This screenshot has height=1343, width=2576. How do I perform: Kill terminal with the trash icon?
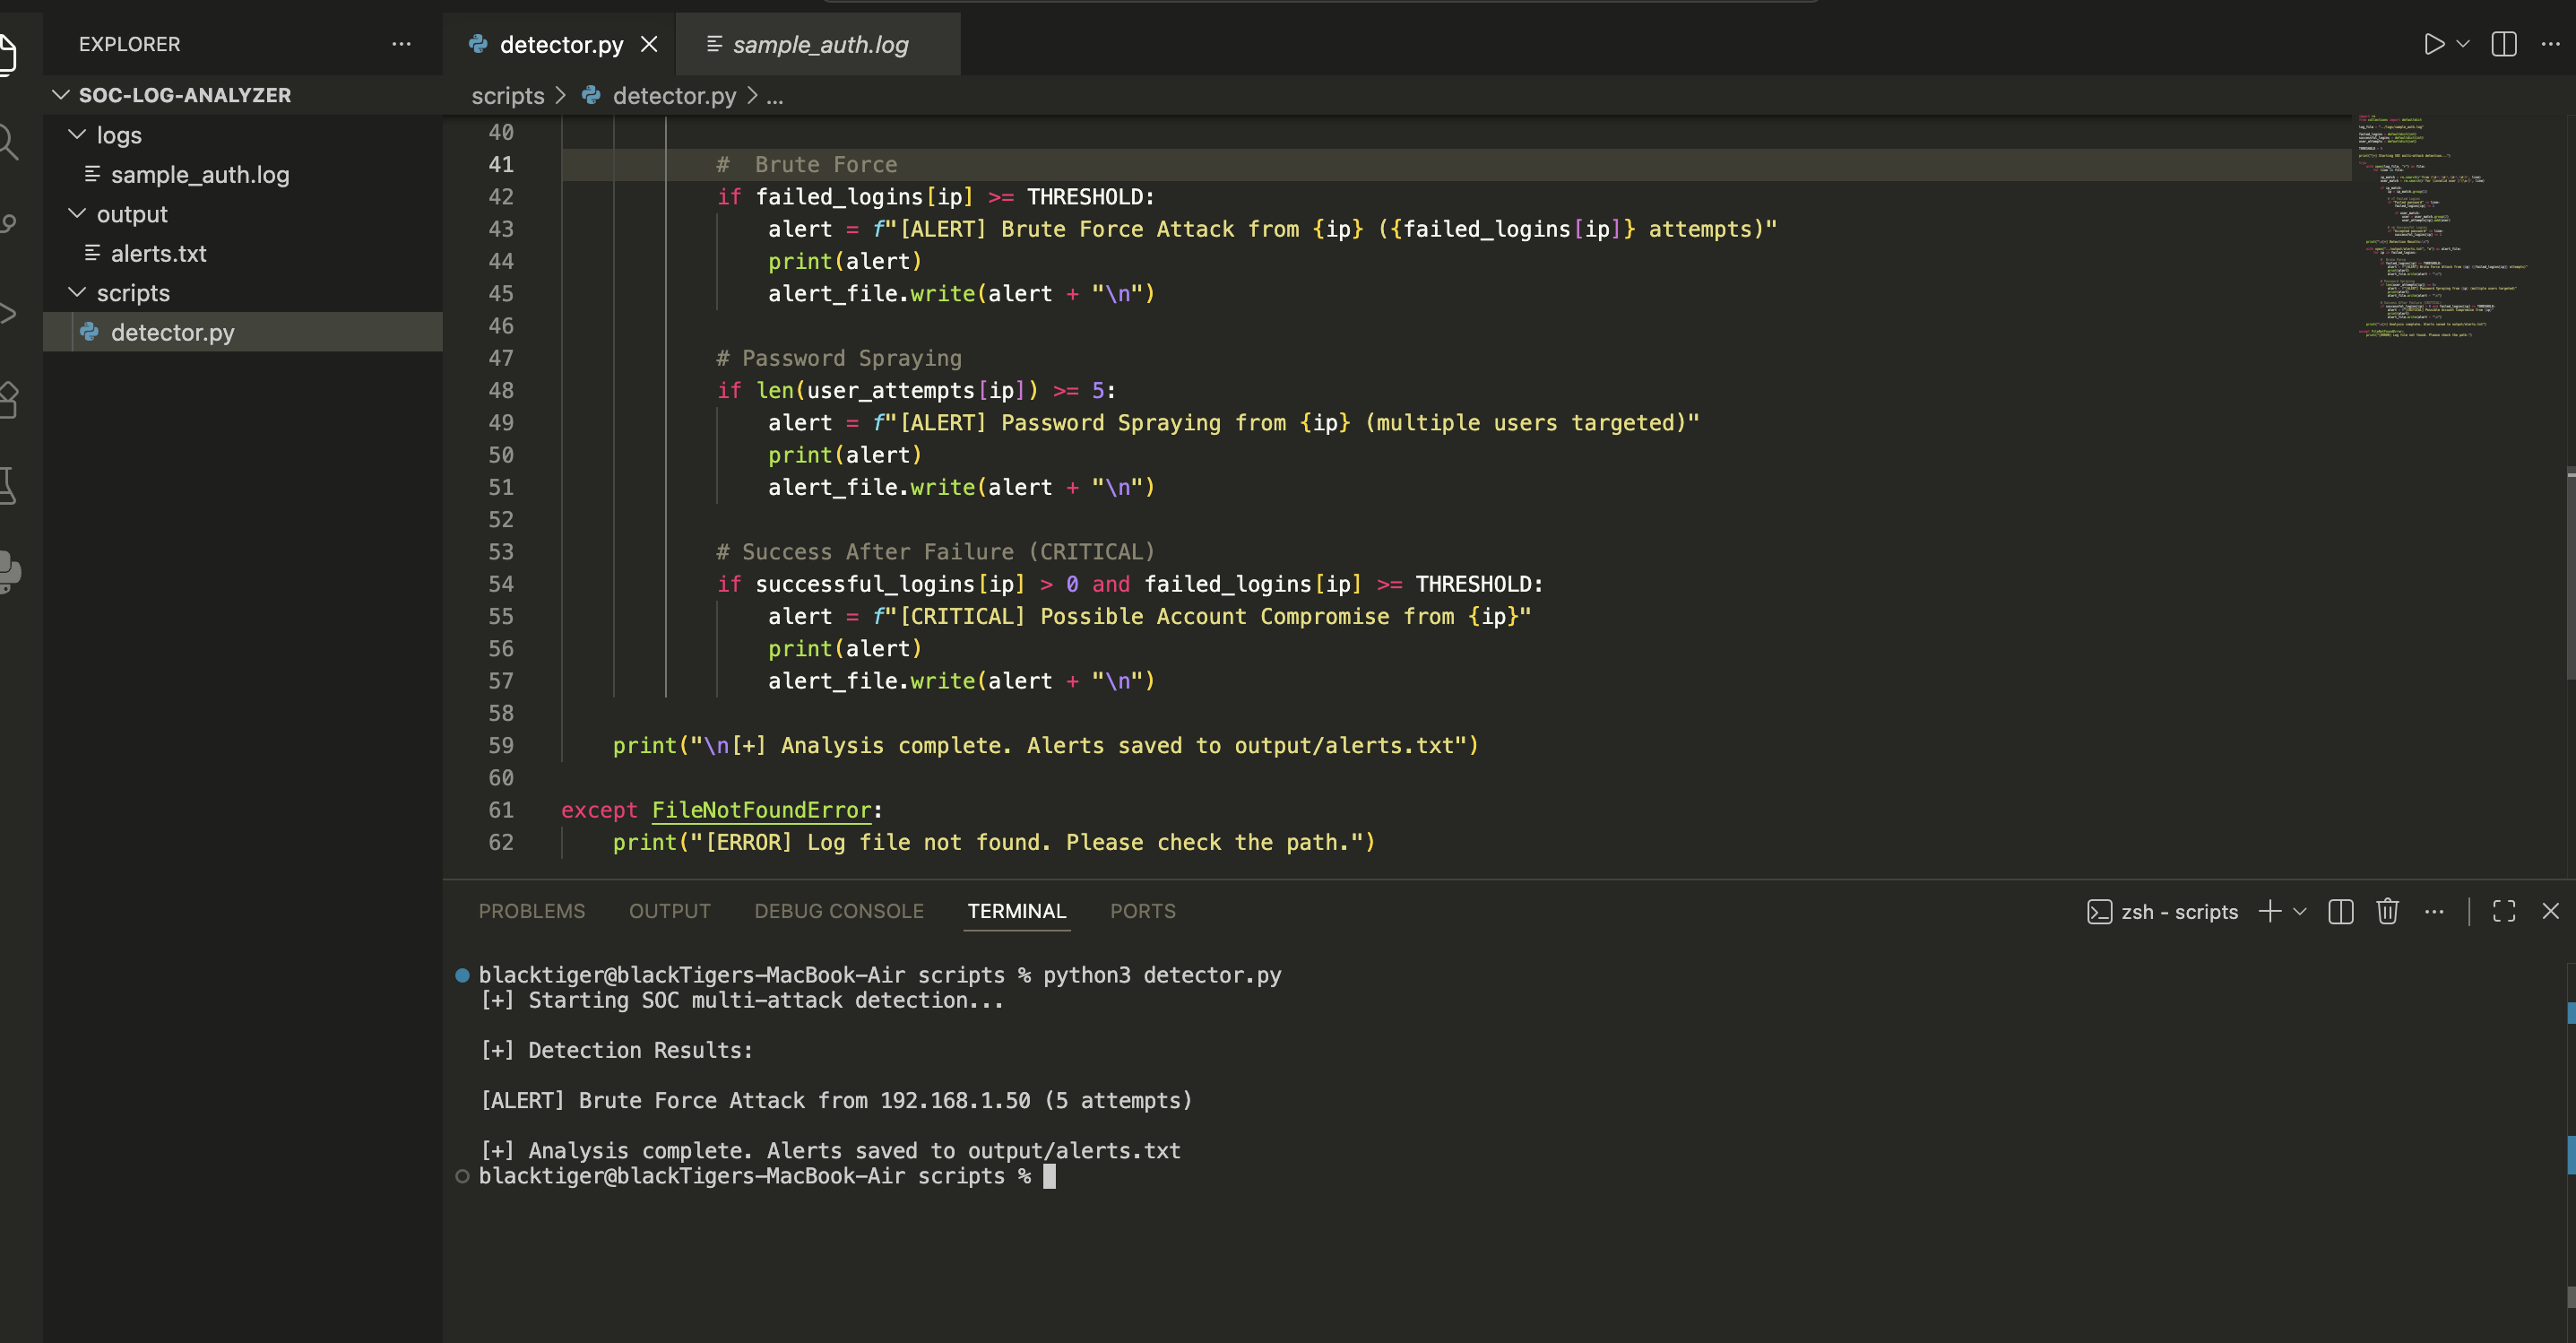tap(2387, 911)
